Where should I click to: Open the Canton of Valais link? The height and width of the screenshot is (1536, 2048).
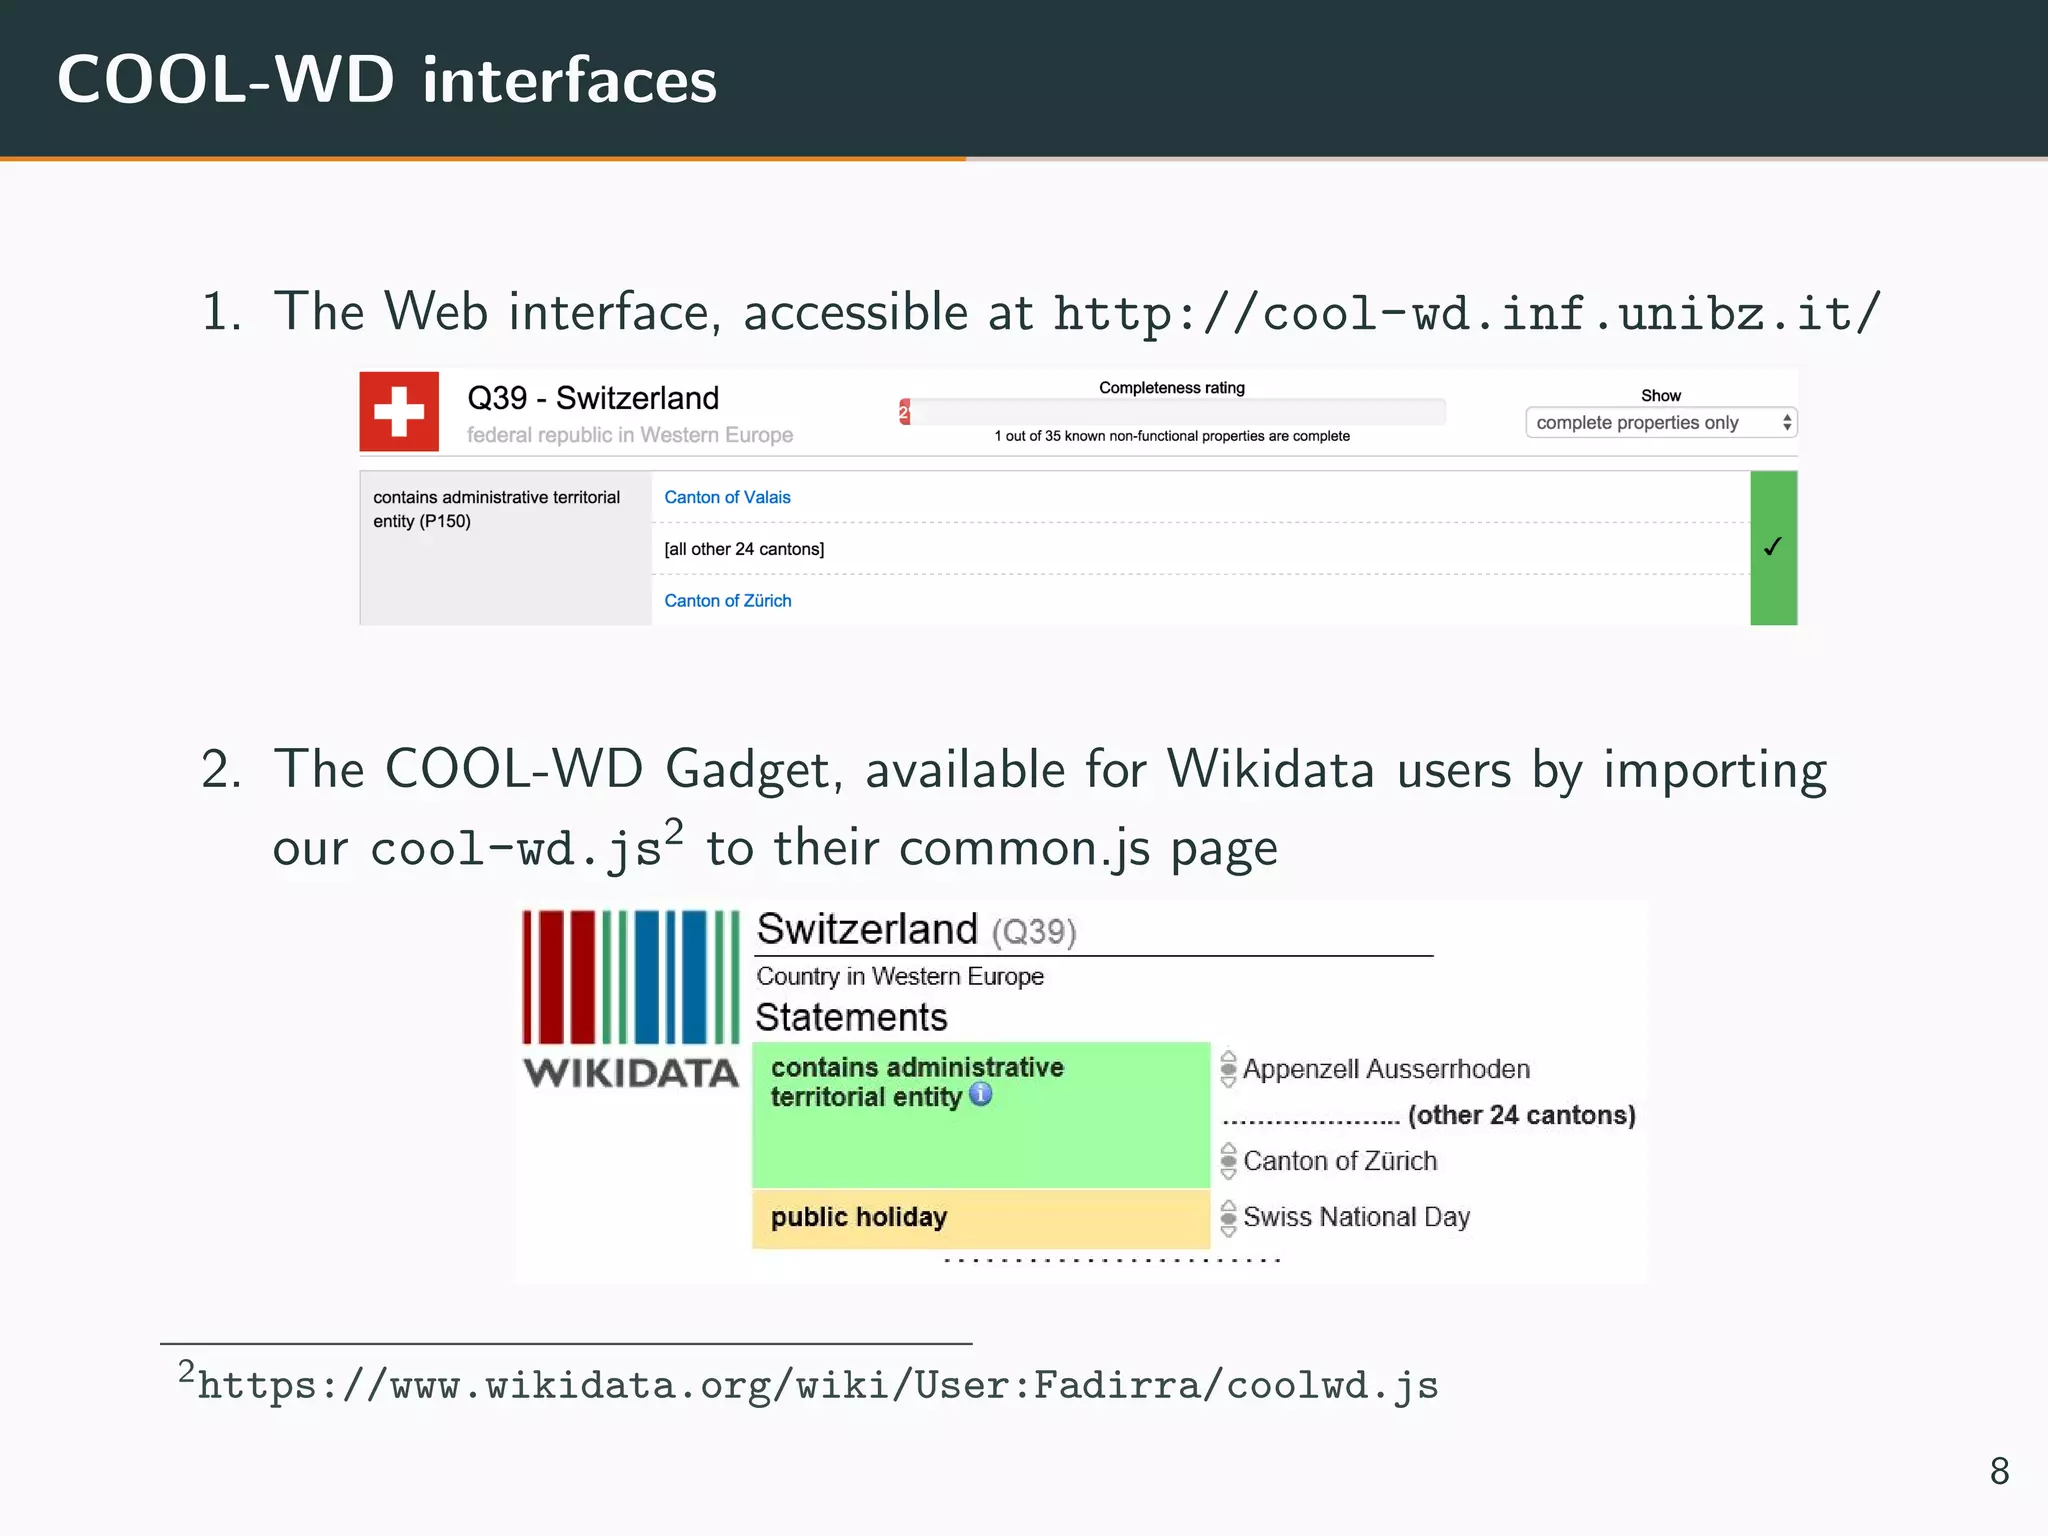(x=727, y=497)
